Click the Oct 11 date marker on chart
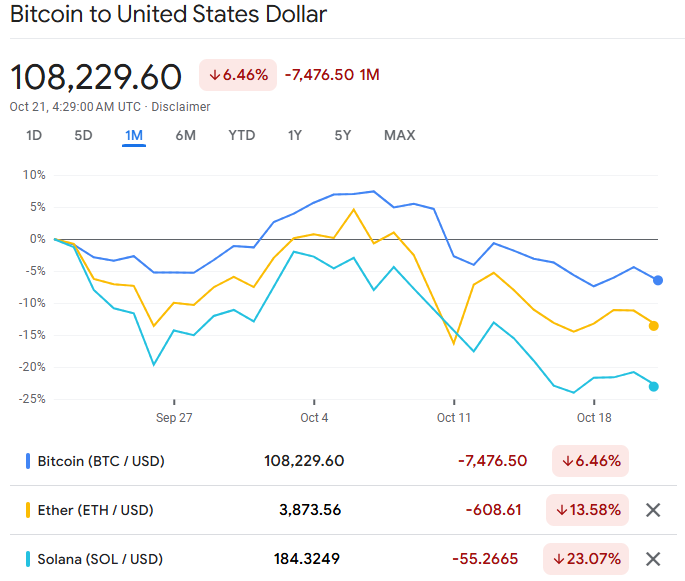This screenshot has width=685, height=581. tap(453, 417)
